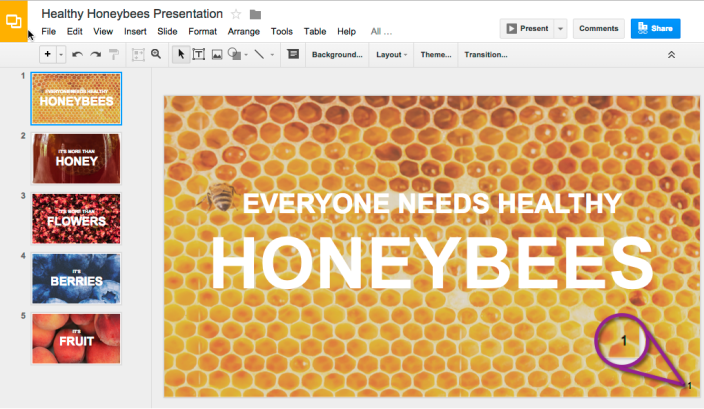Click the insert image icon

pyautogui.click(x=216, y=54)
